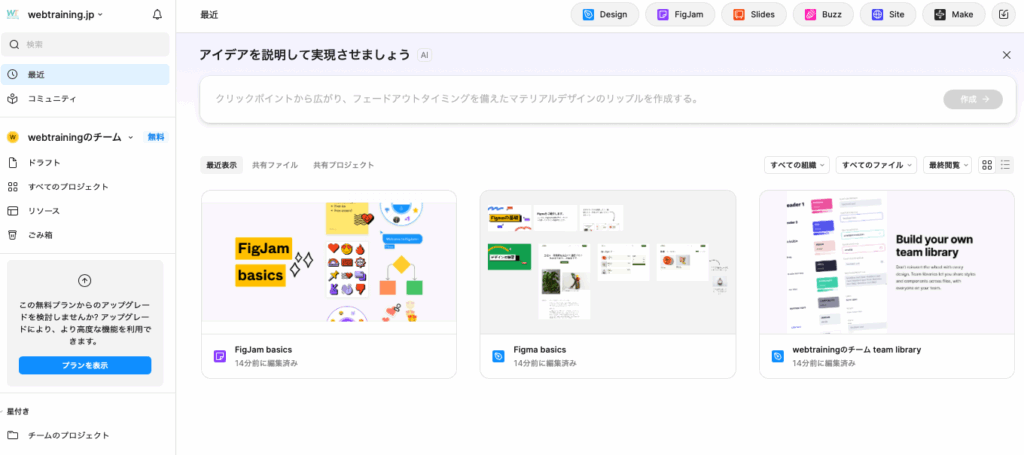Open the notifications bell
This screenshot has width=1024, height=455.
click(157, 15)
